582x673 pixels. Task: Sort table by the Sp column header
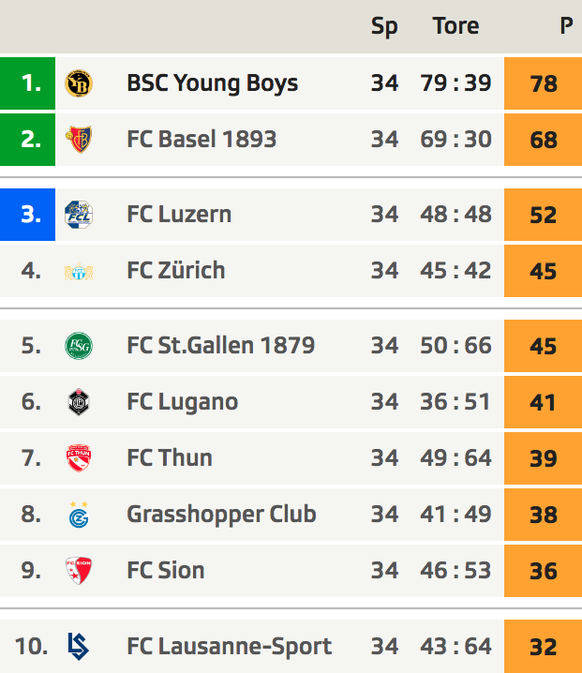coord(385,26)
